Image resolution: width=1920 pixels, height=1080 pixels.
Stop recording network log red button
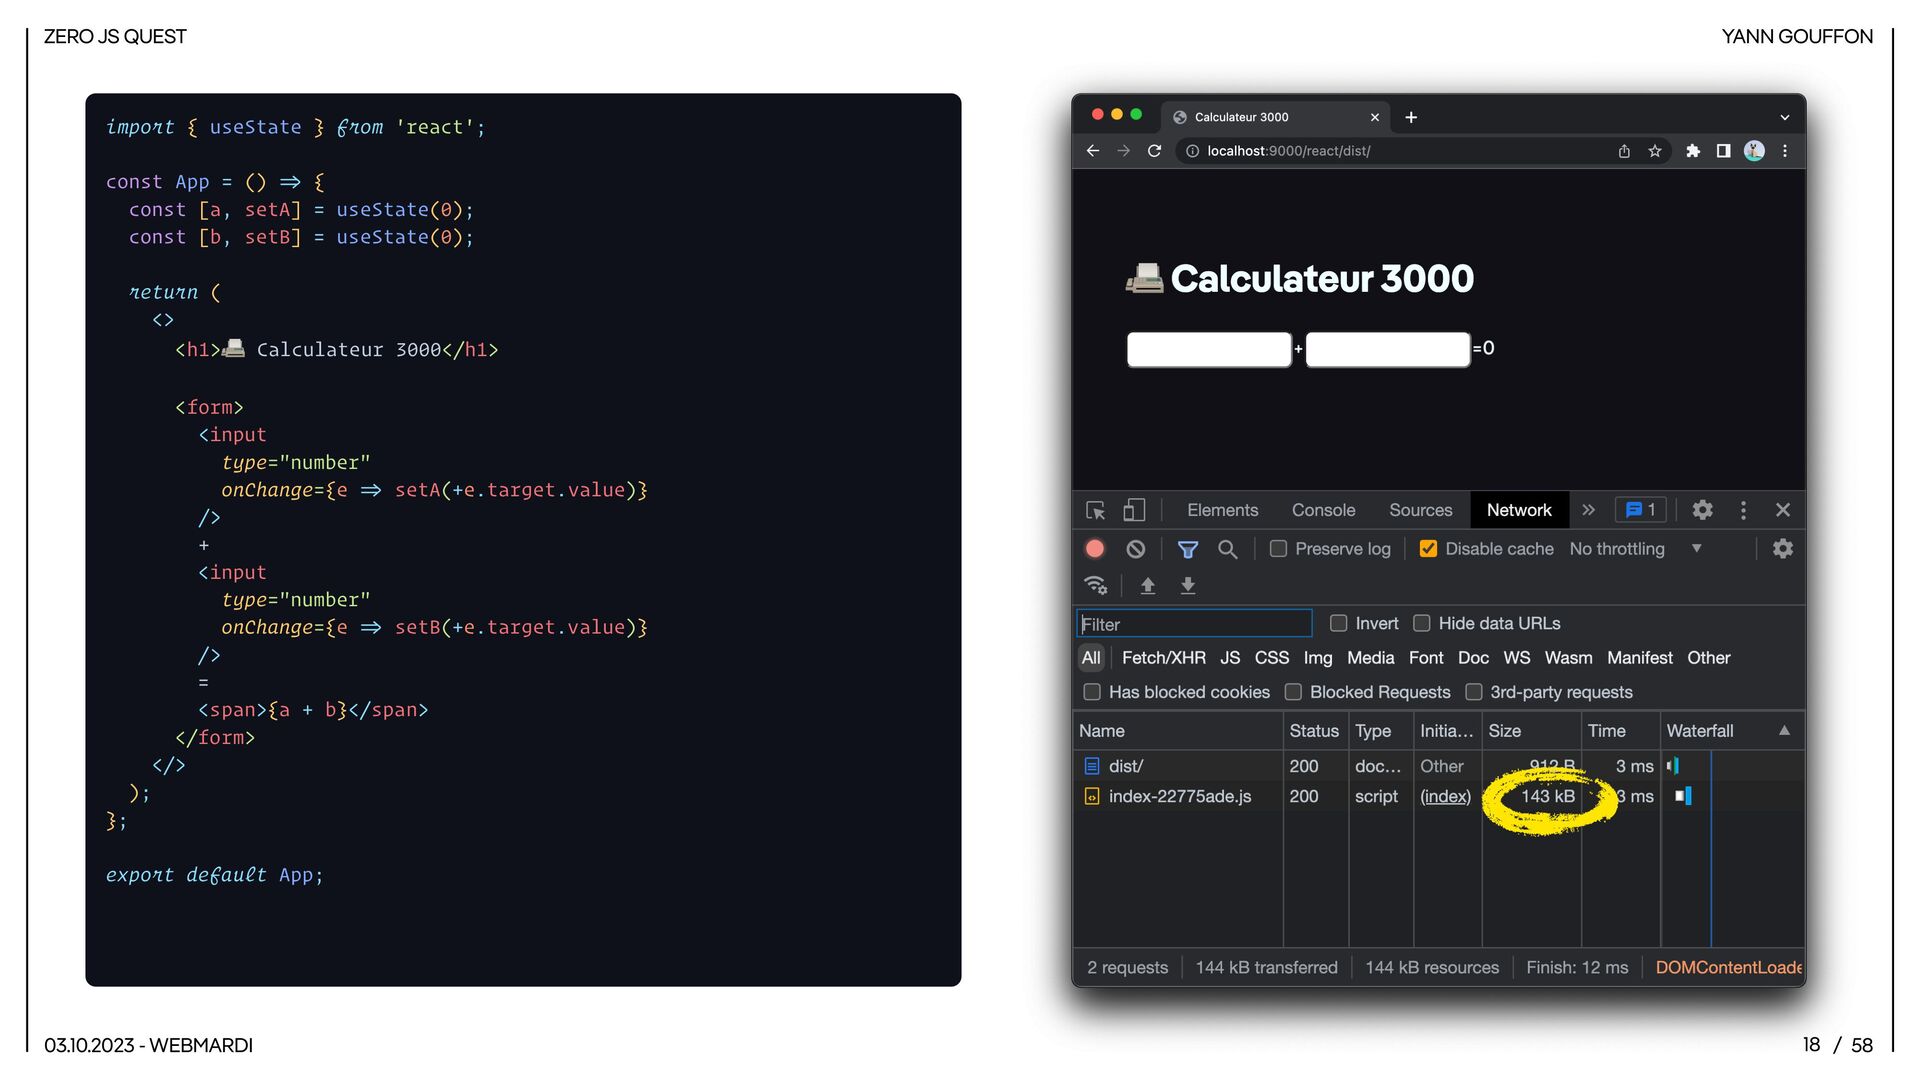(1095, 549)
